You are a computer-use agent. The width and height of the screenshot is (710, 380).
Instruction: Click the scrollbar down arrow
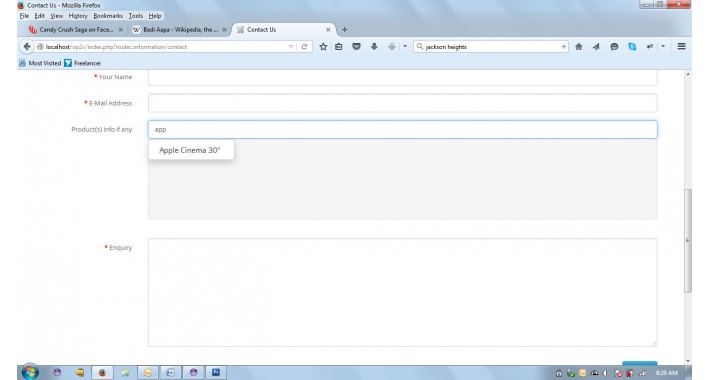688,361
